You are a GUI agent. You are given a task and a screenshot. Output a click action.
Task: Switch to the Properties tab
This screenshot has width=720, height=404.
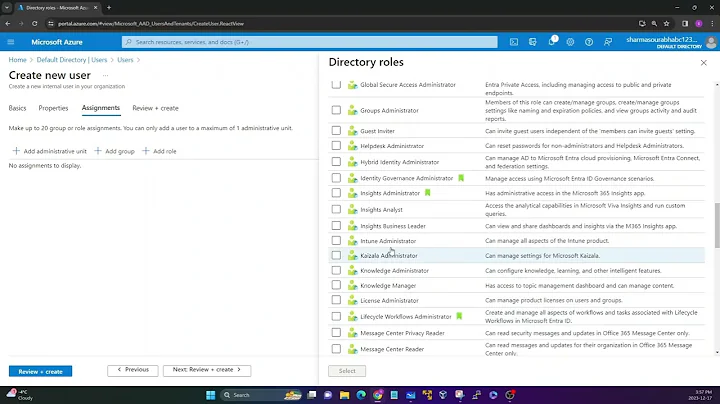point(53,108)
